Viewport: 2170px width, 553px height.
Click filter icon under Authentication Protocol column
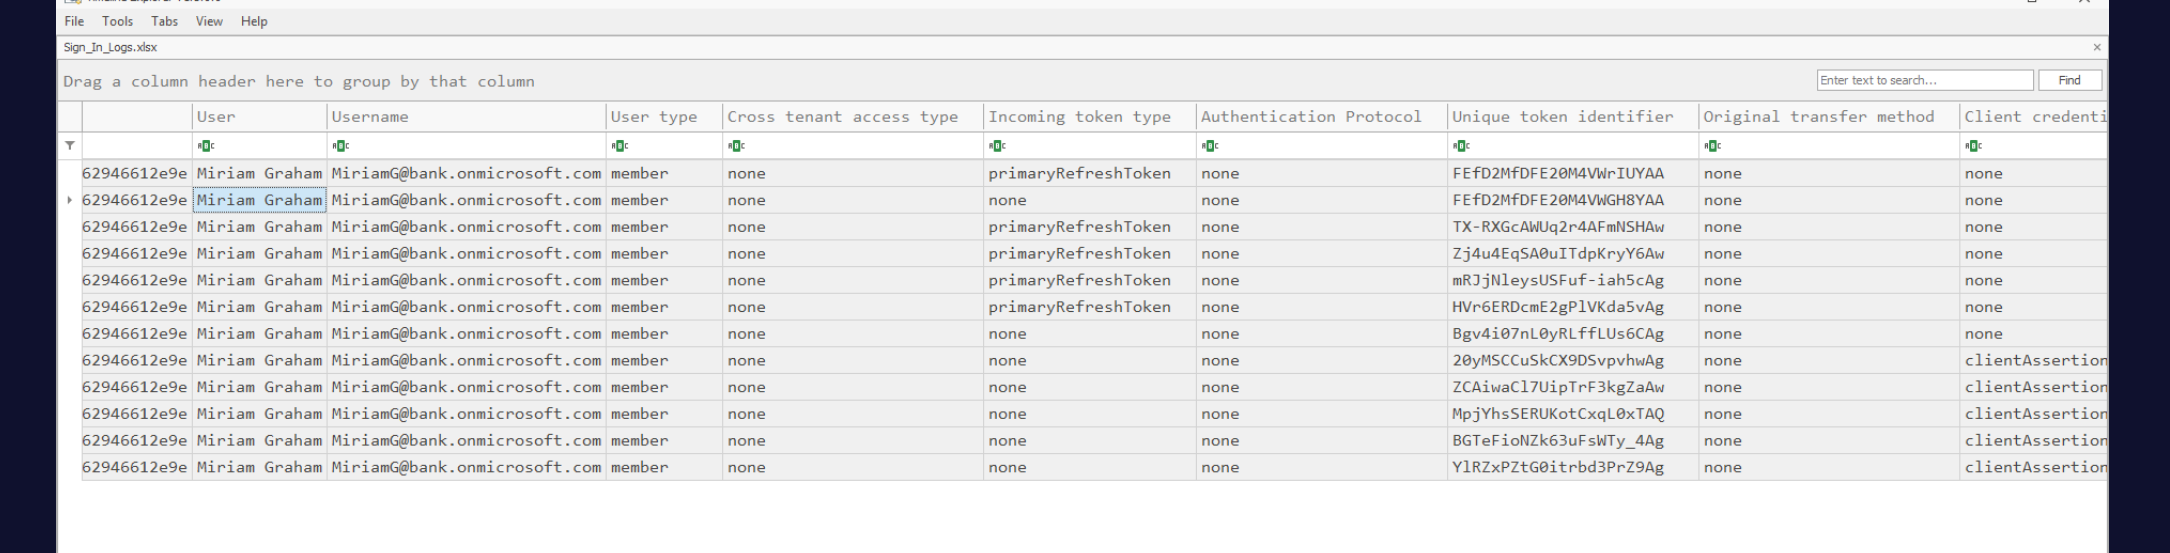[x=1209, y=146]
